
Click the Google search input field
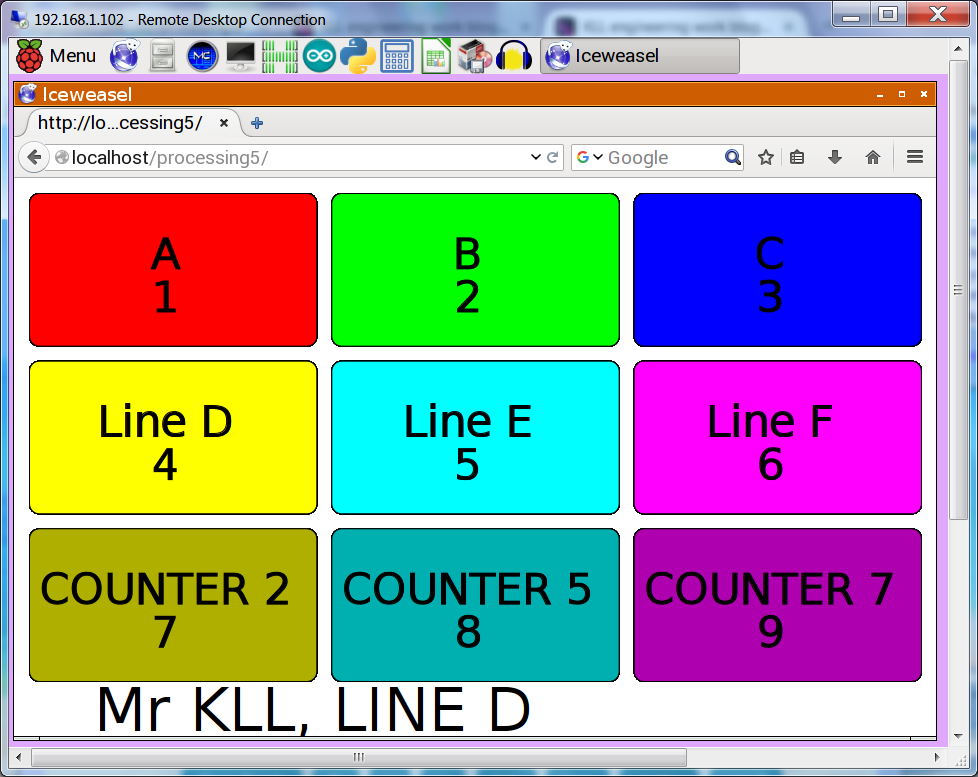click(x=660, y=157)
